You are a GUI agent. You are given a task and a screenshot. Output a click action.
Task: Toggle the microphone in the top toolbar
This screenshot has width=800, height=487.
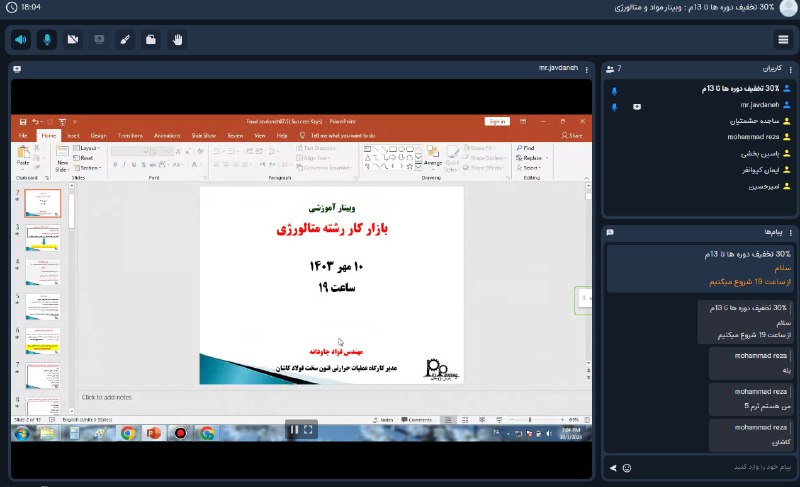(47, 40)
